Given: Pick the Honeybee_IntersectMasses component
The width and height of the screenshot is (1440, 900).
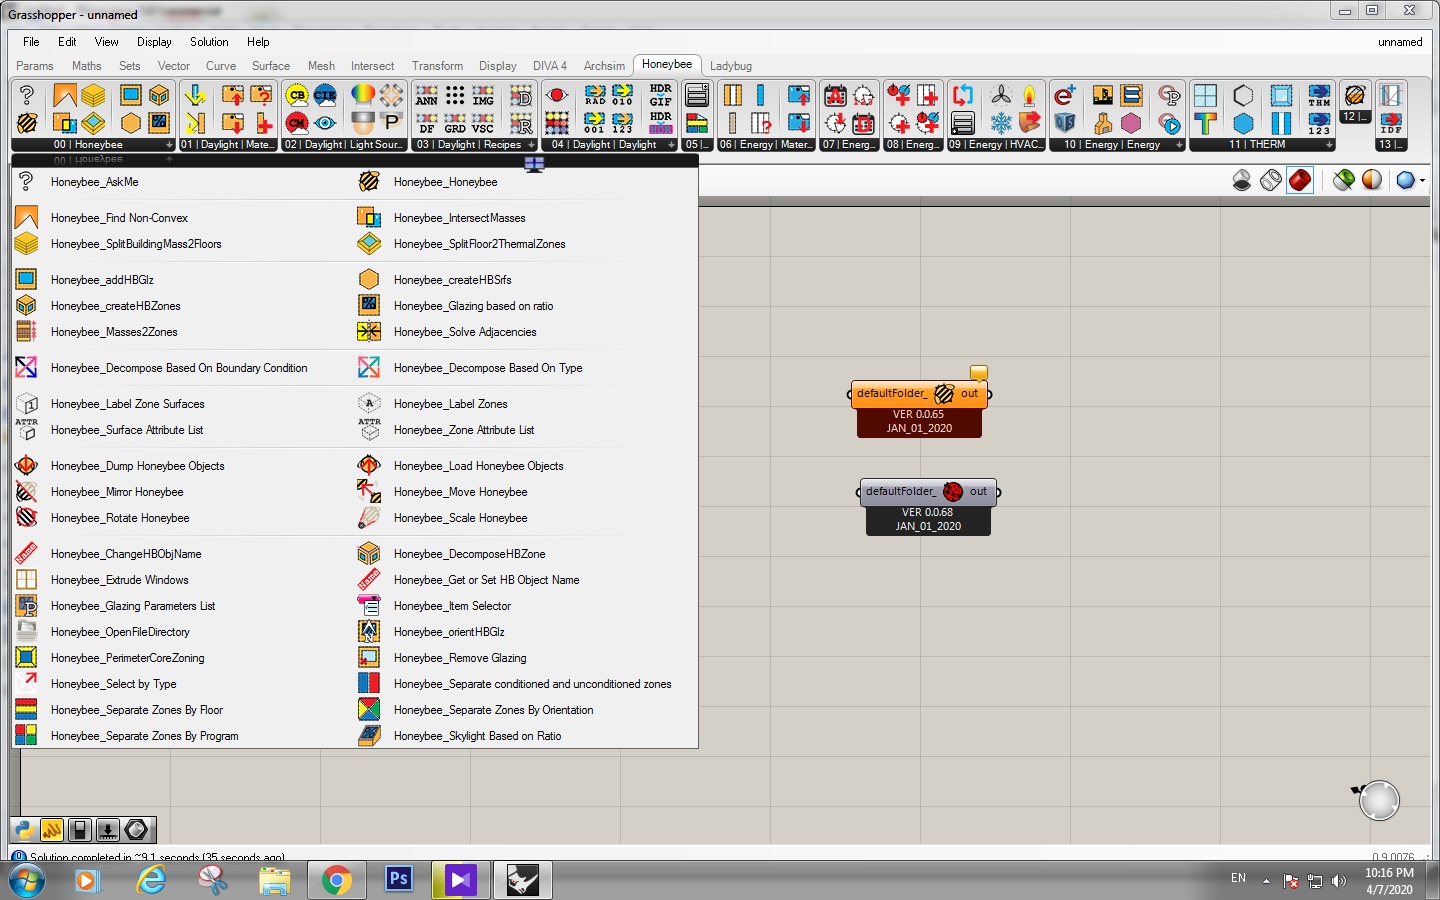Looking at the screenshot, I should 459,218.
